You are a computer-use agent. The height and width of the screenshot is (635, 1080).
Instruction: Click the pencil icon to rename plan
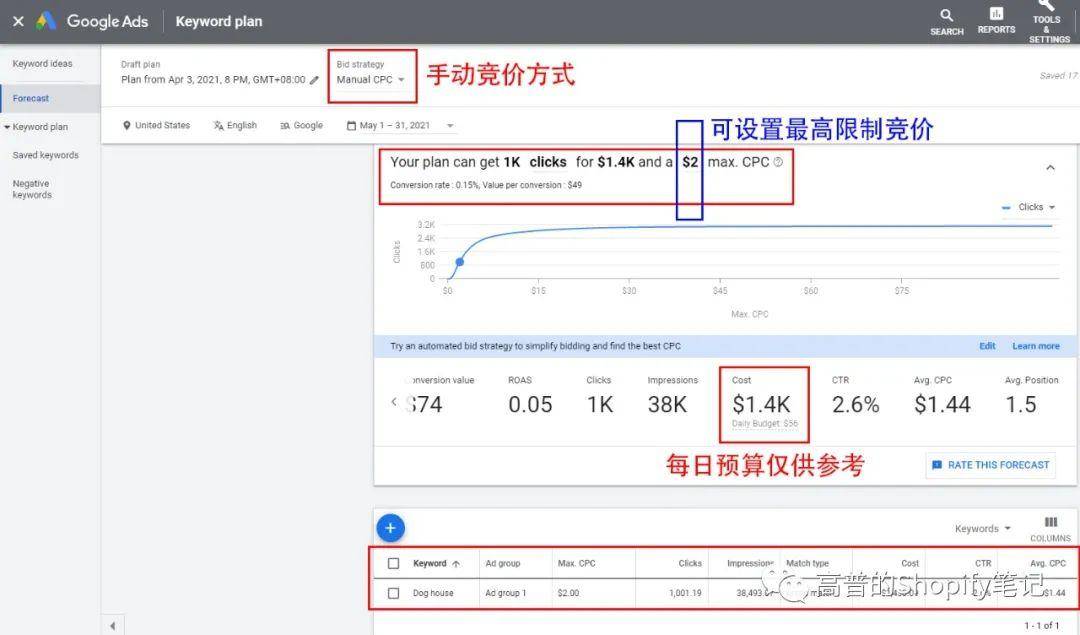314,80
